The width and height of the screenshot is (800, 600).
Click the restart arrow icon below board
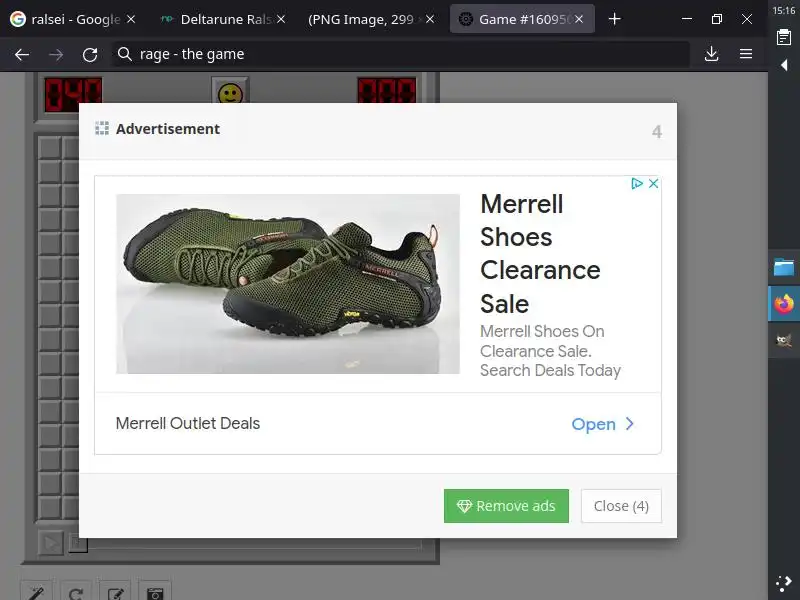pyautogui.click(x=76, y=590)
